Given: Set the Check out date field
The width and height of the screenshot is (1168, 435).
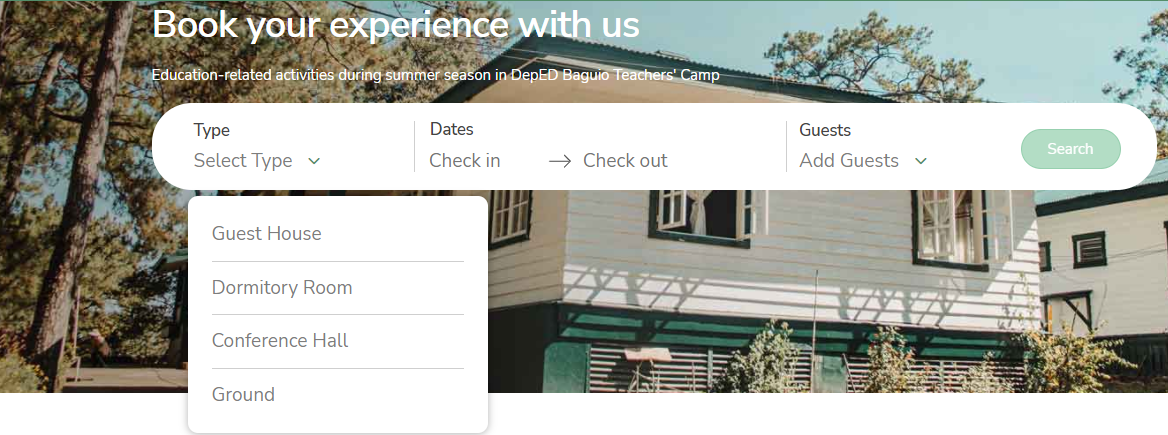Looking at the screenshot, I should pos(625,161).
